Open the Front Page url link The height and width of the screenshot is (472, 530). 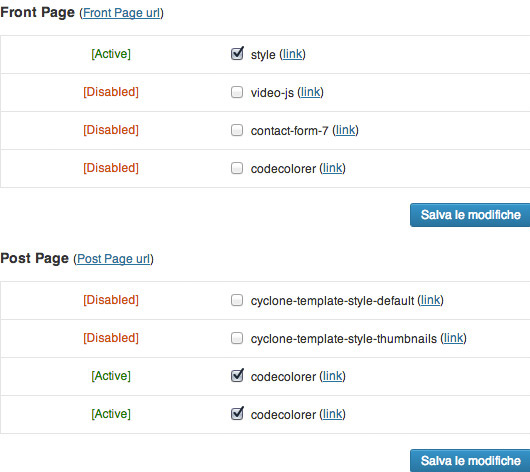click(x=121, y=13)
